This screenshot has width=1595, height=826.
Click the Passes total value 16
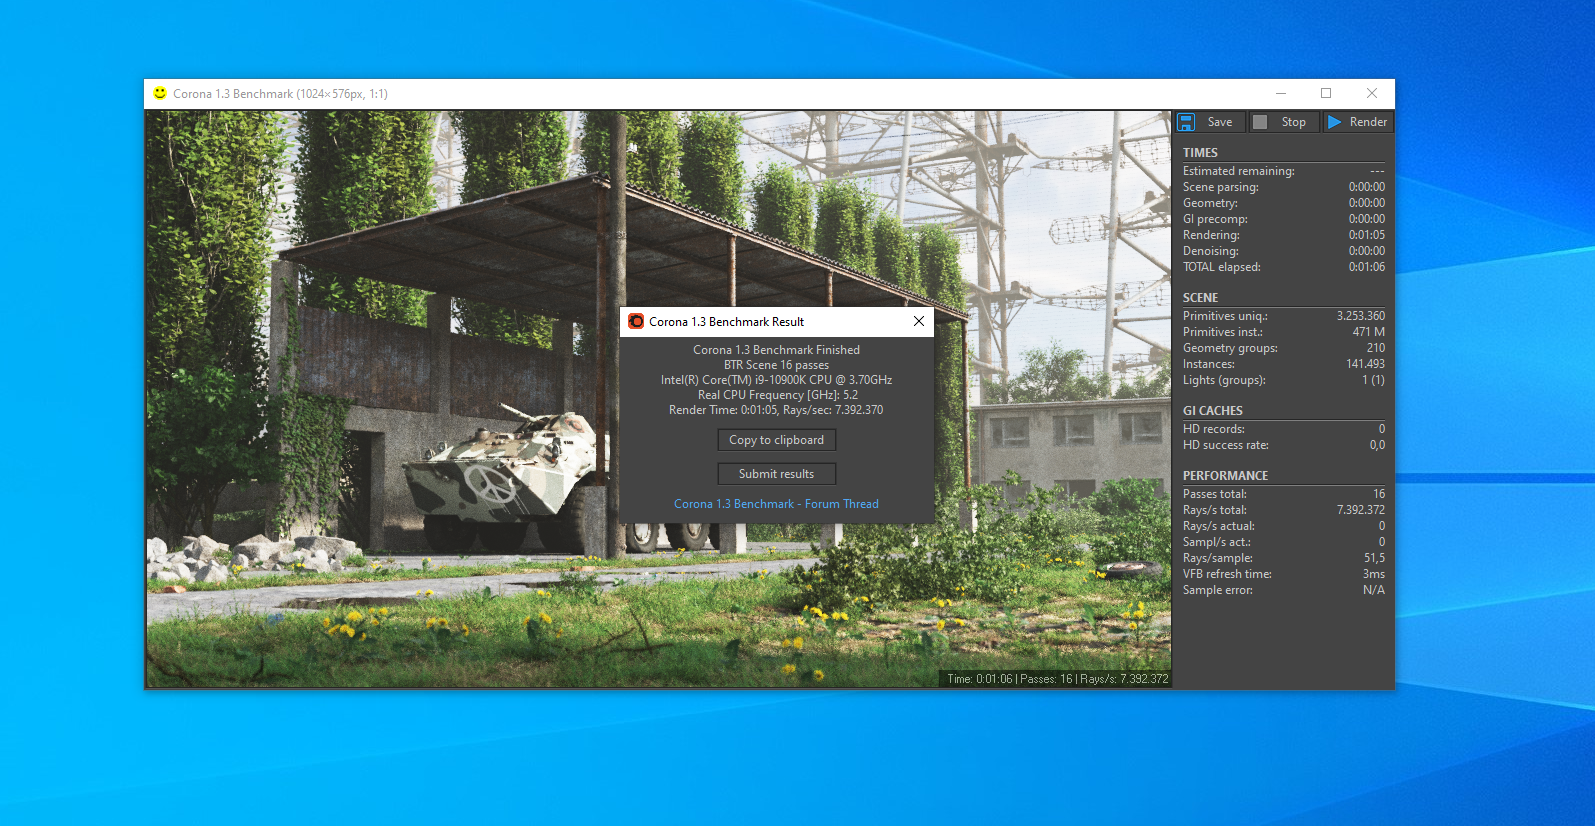point(1379,494)
